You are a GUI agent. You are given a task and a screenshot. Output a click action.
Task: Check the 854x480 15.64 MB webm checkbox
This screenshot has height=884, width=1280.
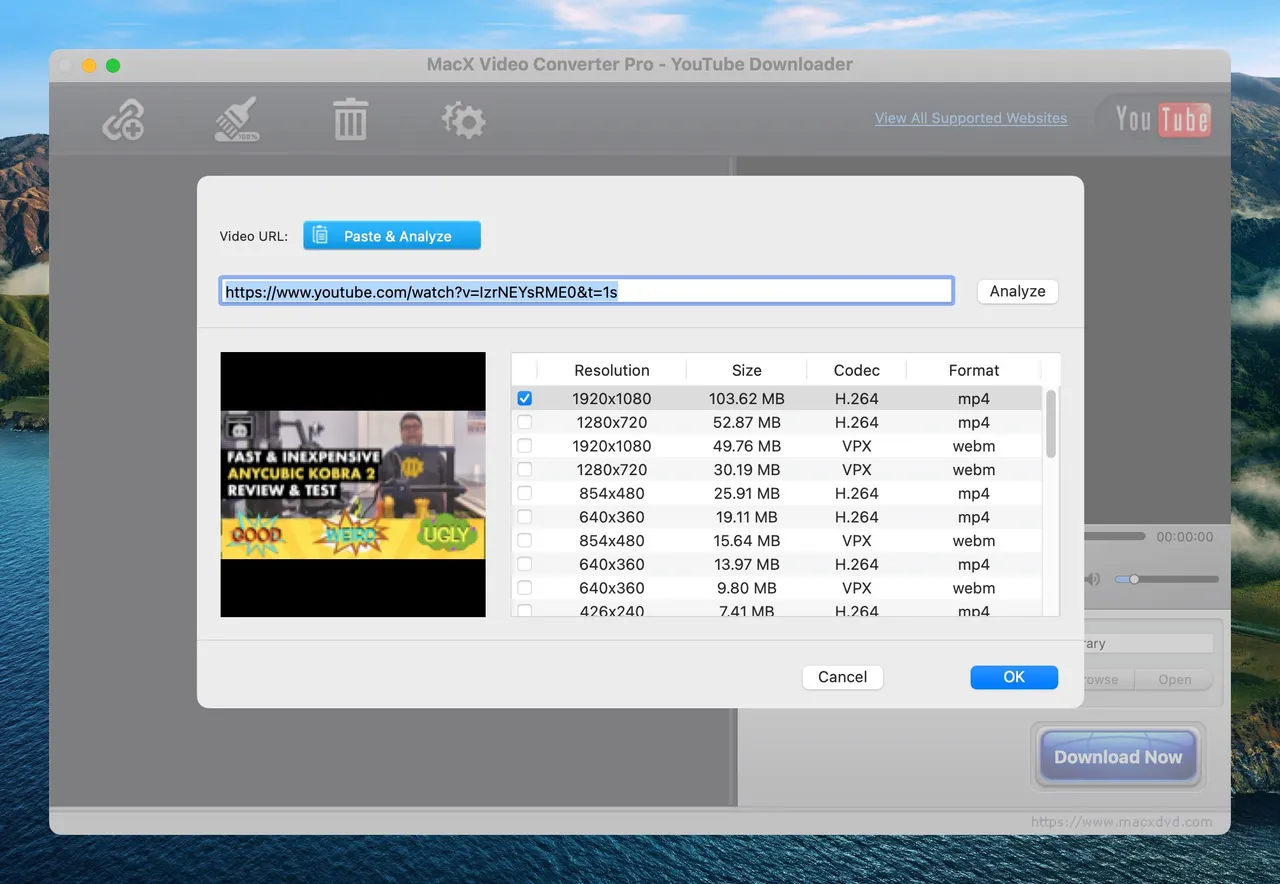(524, 540)
